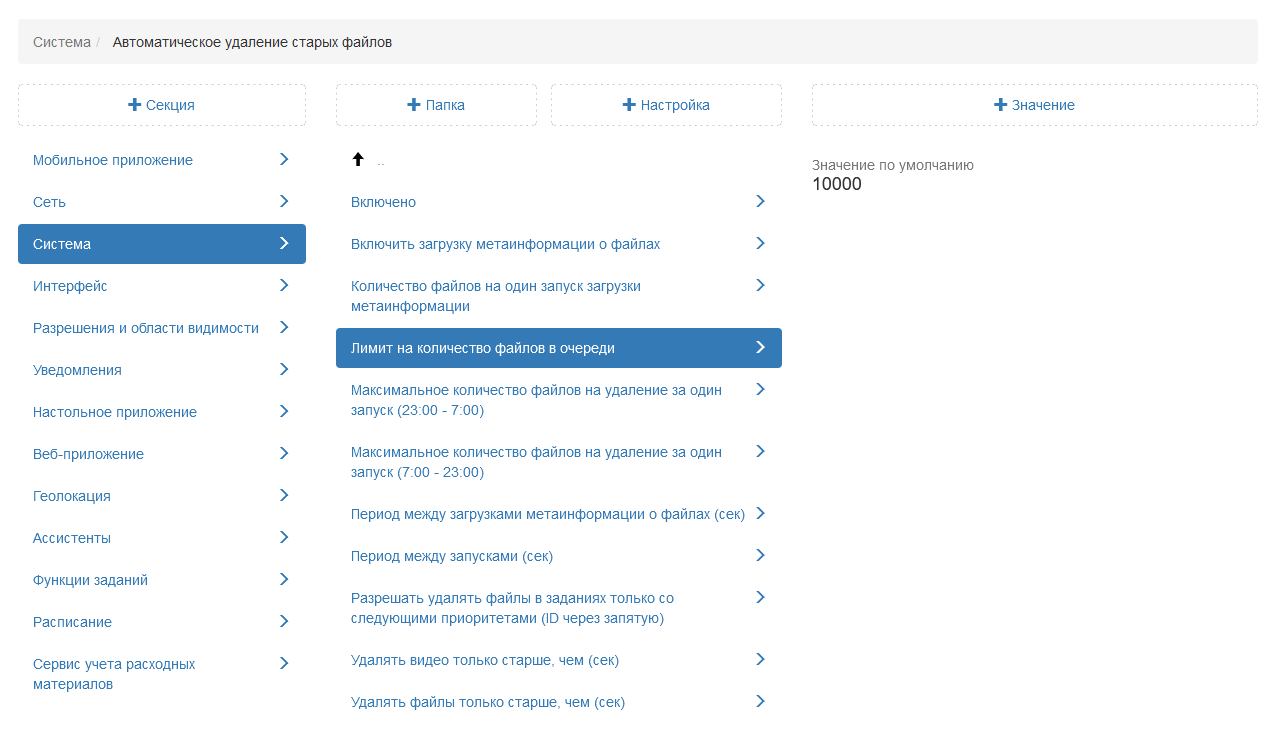Click the plus icon next to Значение

1000,105
